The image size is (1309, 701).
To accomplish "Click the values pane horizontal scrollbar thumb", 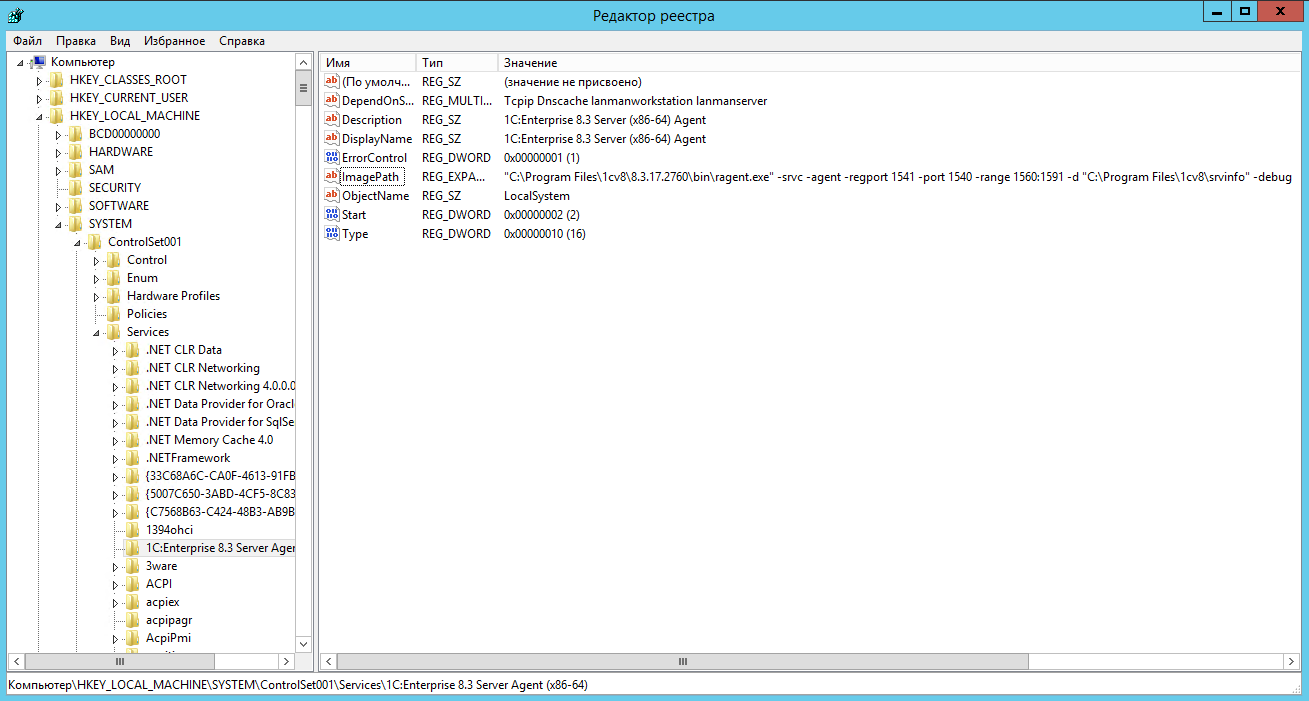I will (681, 661).
